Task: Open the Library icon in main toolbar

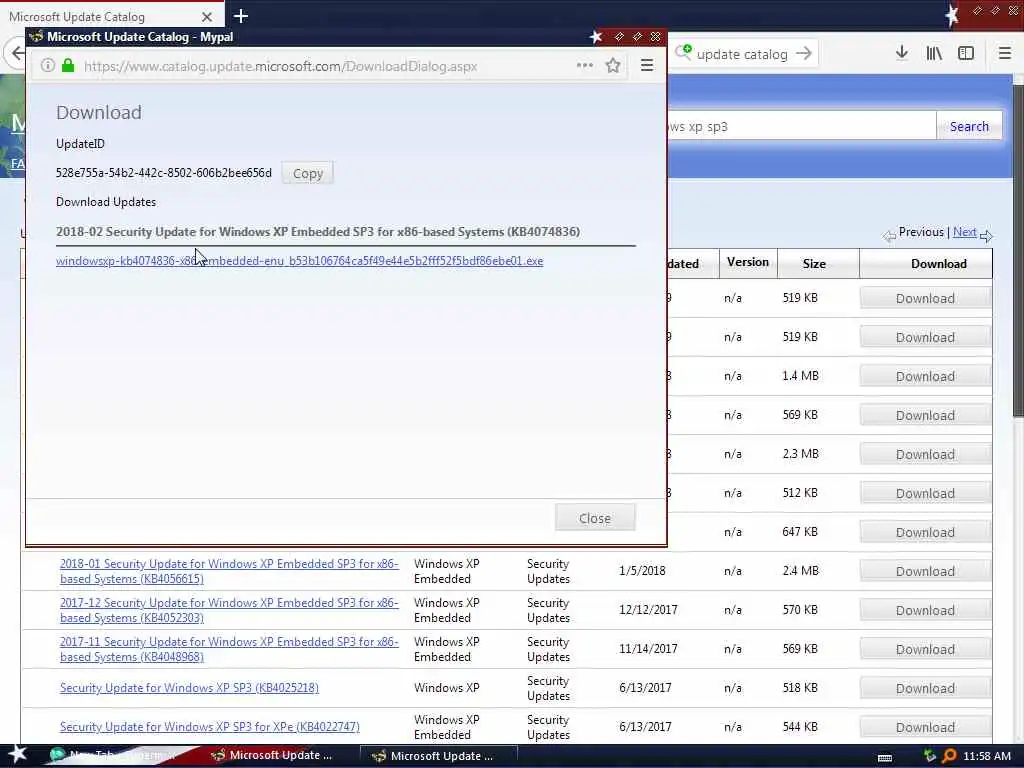Action: coord(934,53)
